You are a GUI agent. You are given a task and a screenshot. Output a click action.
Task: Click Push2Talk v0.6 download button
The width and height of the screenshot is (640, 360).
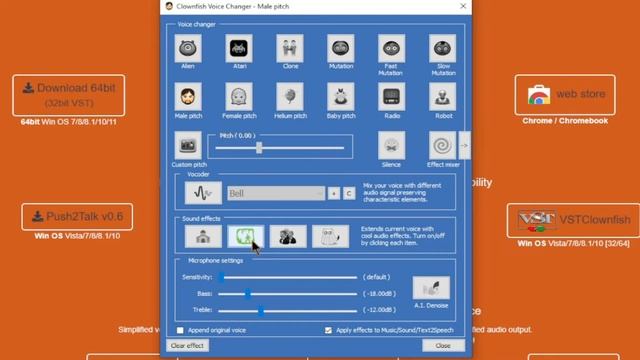click(77, 217)
